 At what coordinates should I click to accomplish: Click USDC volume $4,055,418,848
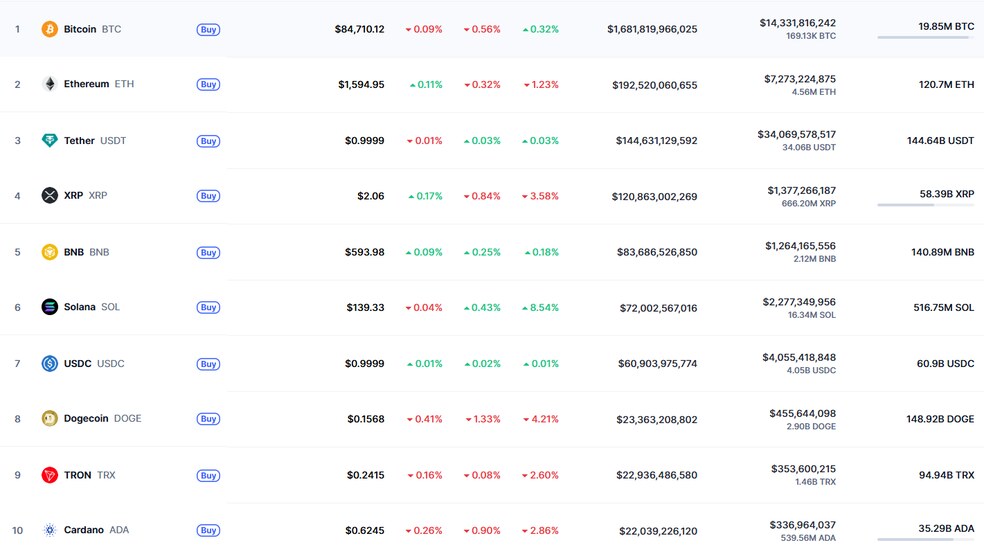pos(799,357)
